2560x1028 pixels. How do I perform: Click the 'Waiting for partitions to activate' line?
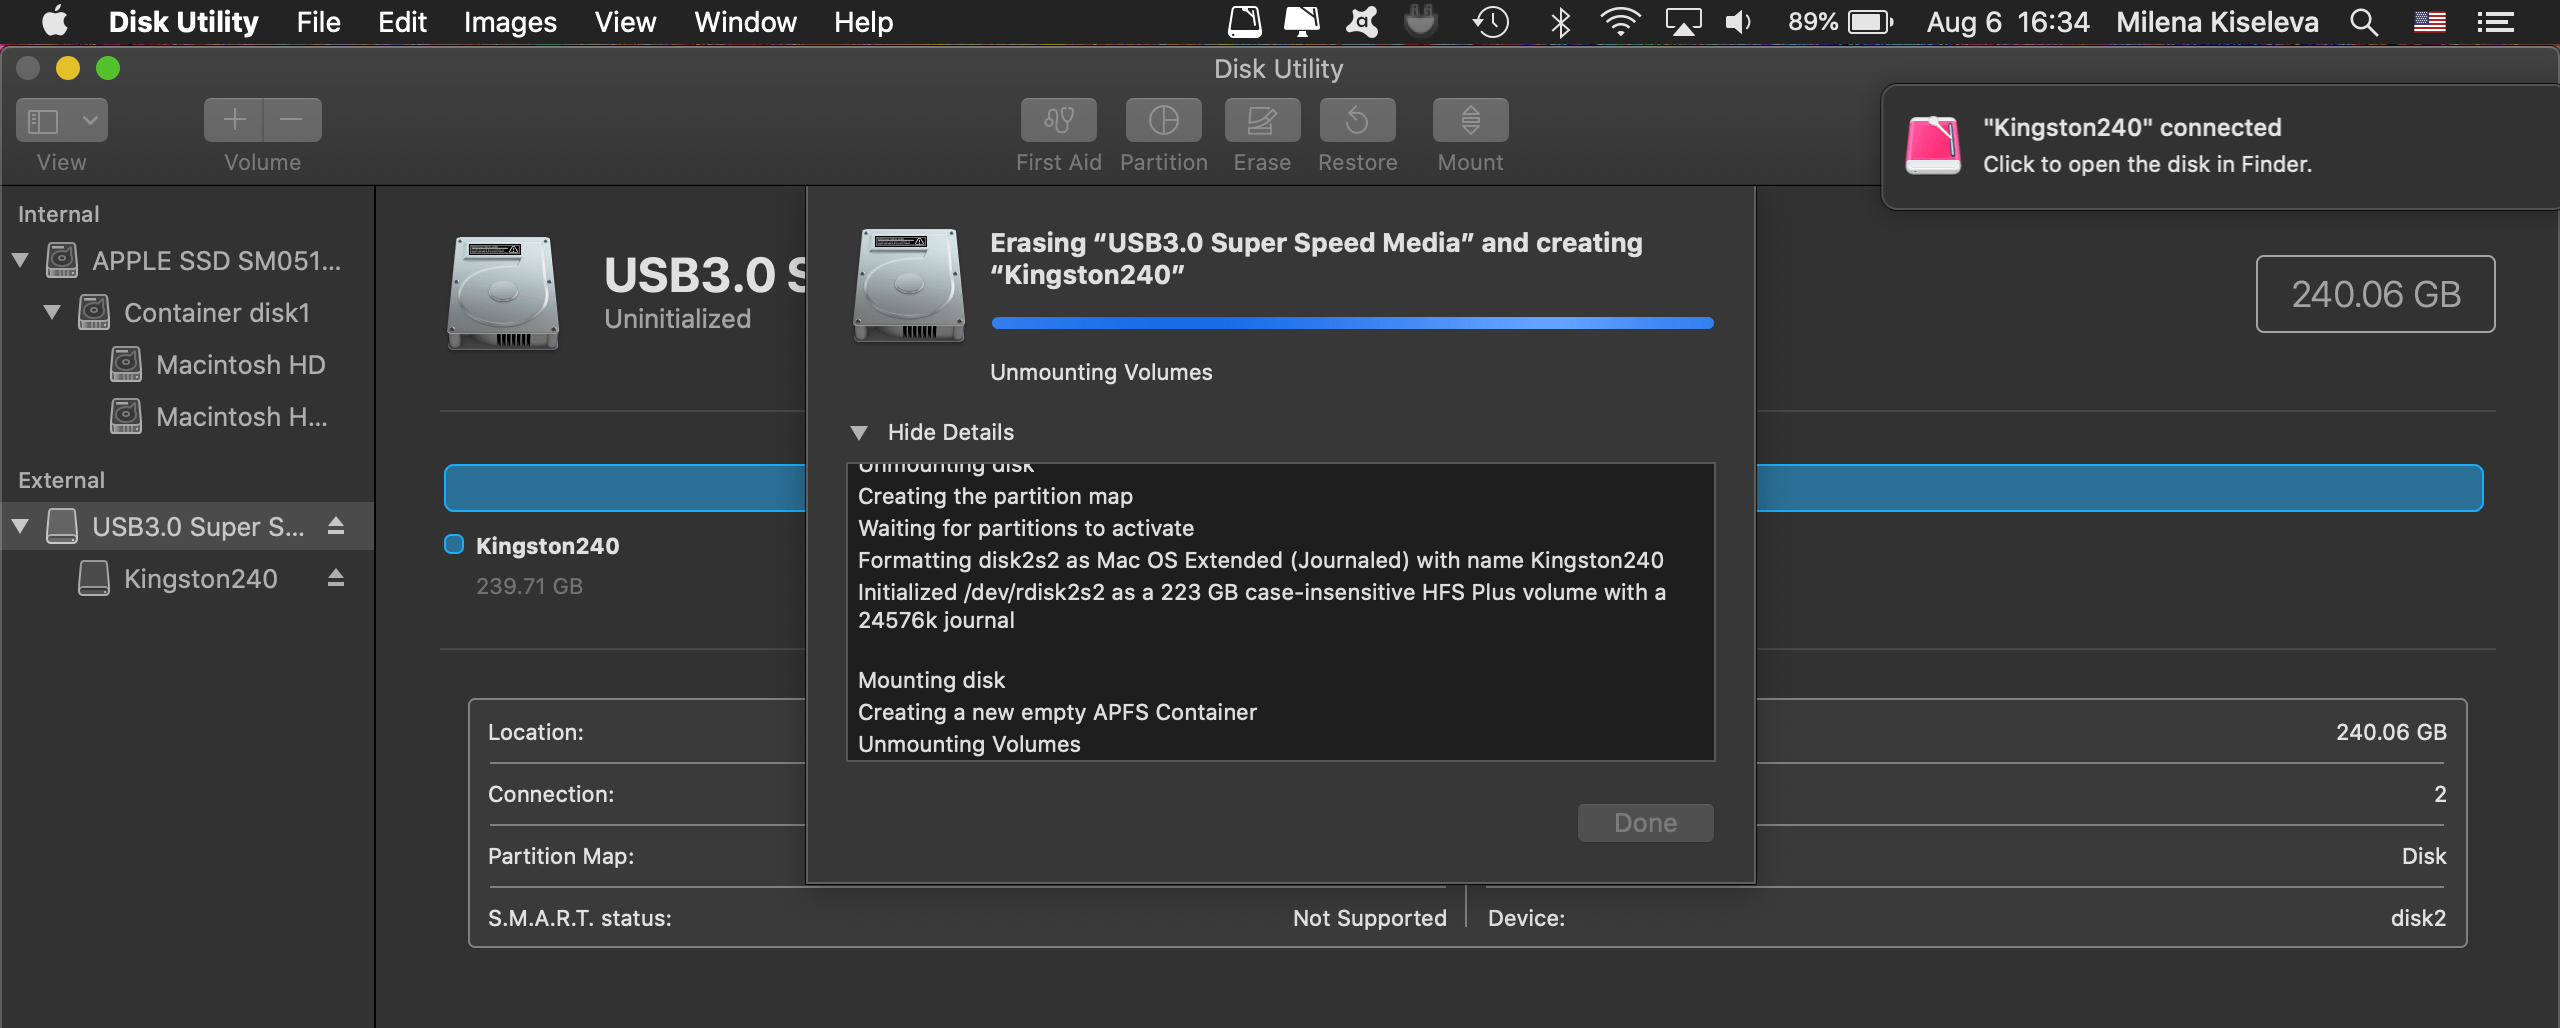pos(1026,528)
